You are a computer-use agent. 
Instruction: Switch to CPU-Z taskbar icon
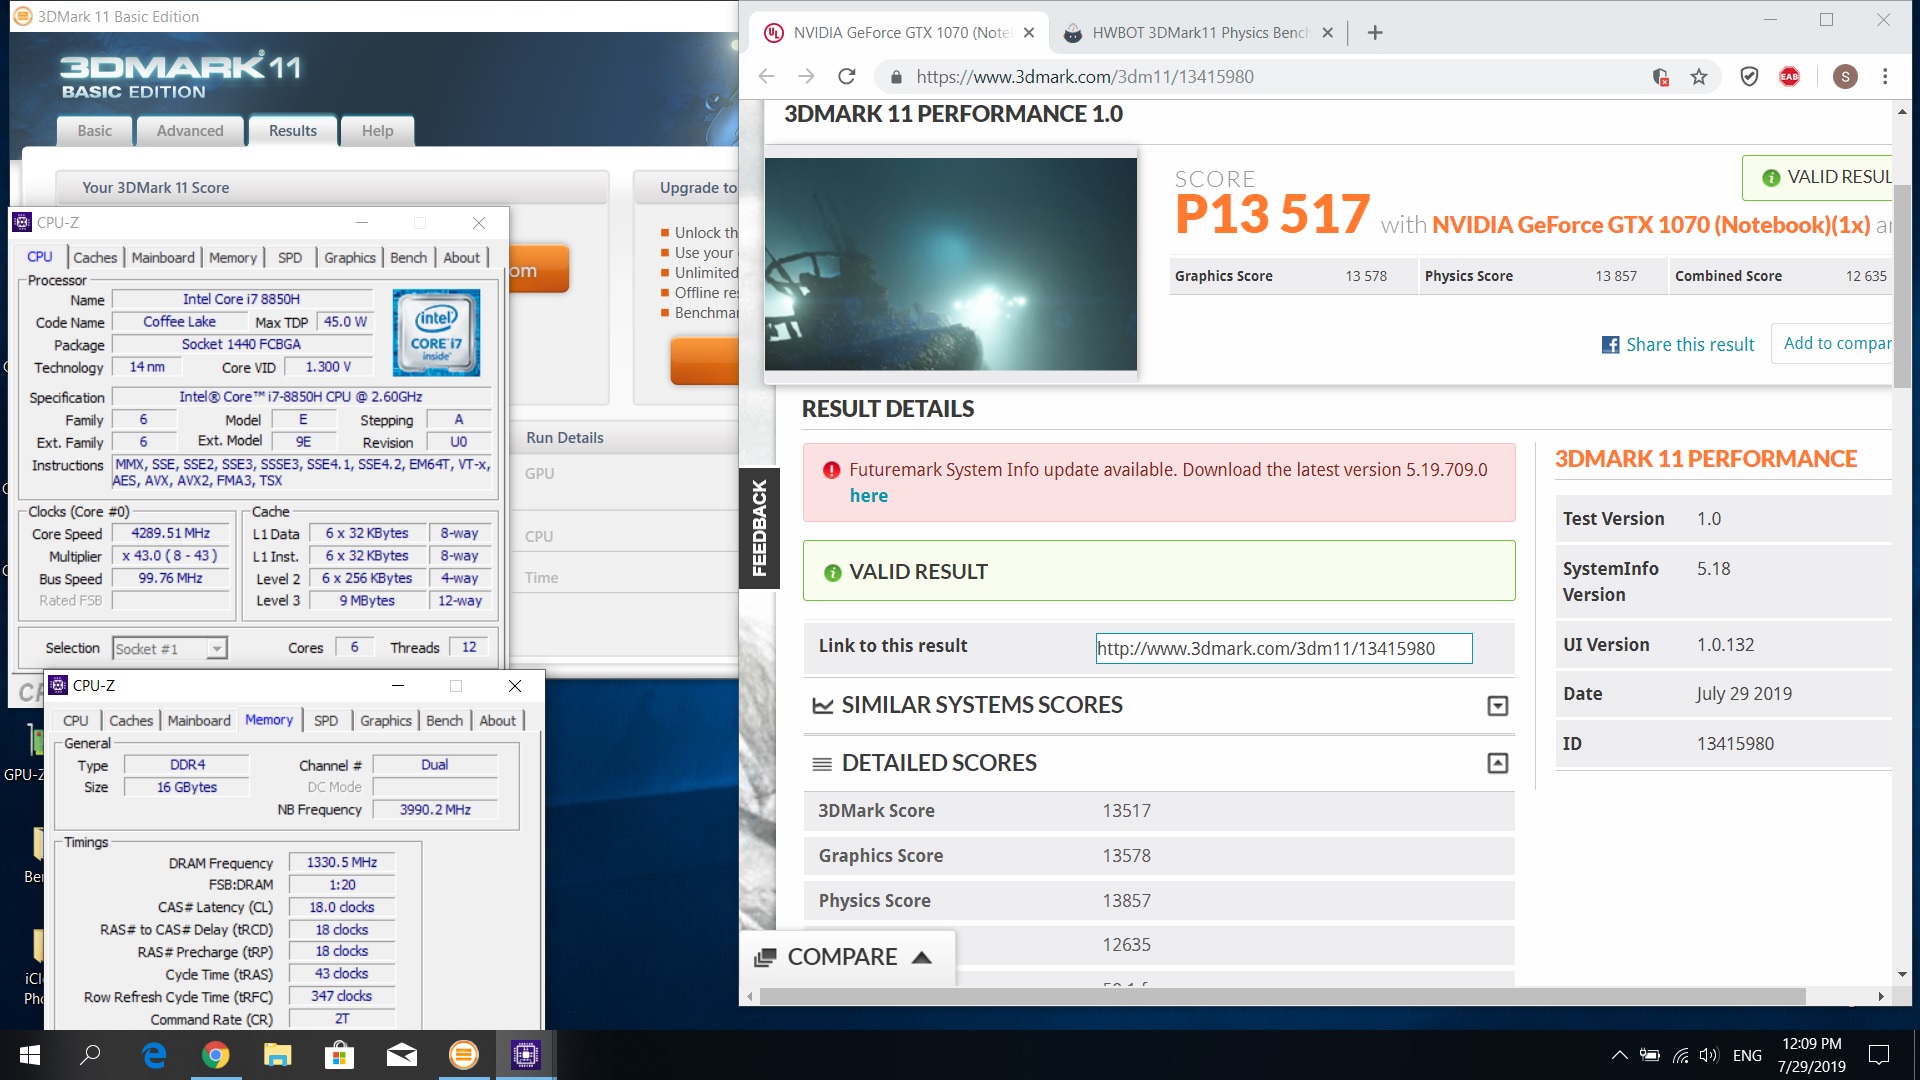[526, 1055]
